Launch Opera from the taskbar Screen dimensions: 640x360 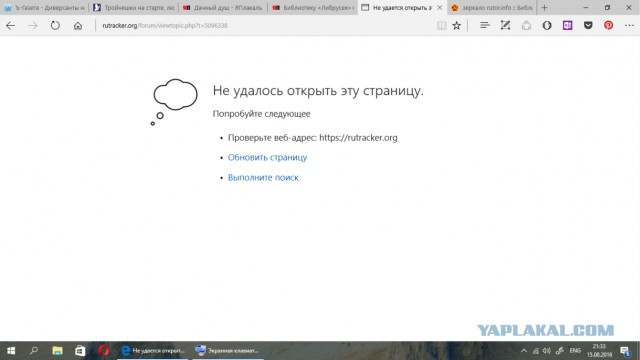tap(103, 351)
